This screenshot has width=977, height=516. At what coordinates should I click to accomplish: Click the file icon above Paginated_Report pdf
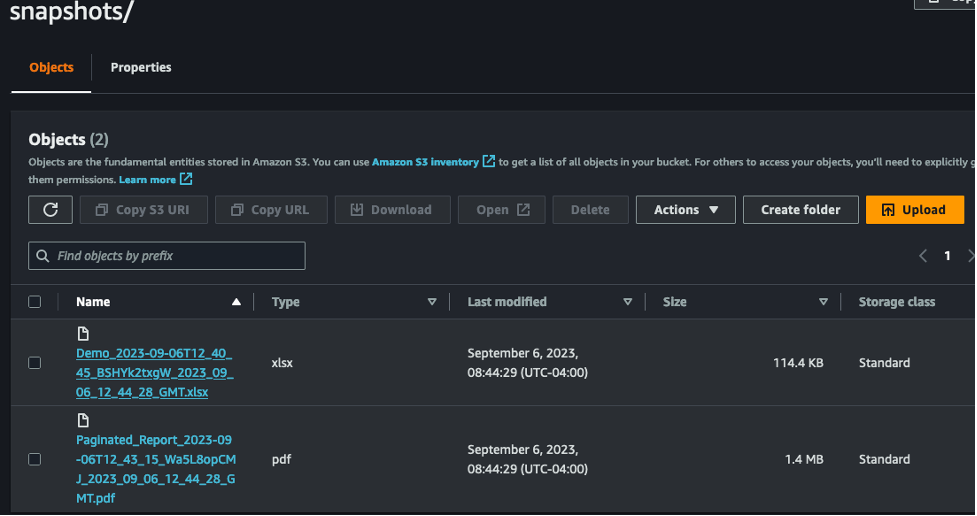[x=83, y=420]
